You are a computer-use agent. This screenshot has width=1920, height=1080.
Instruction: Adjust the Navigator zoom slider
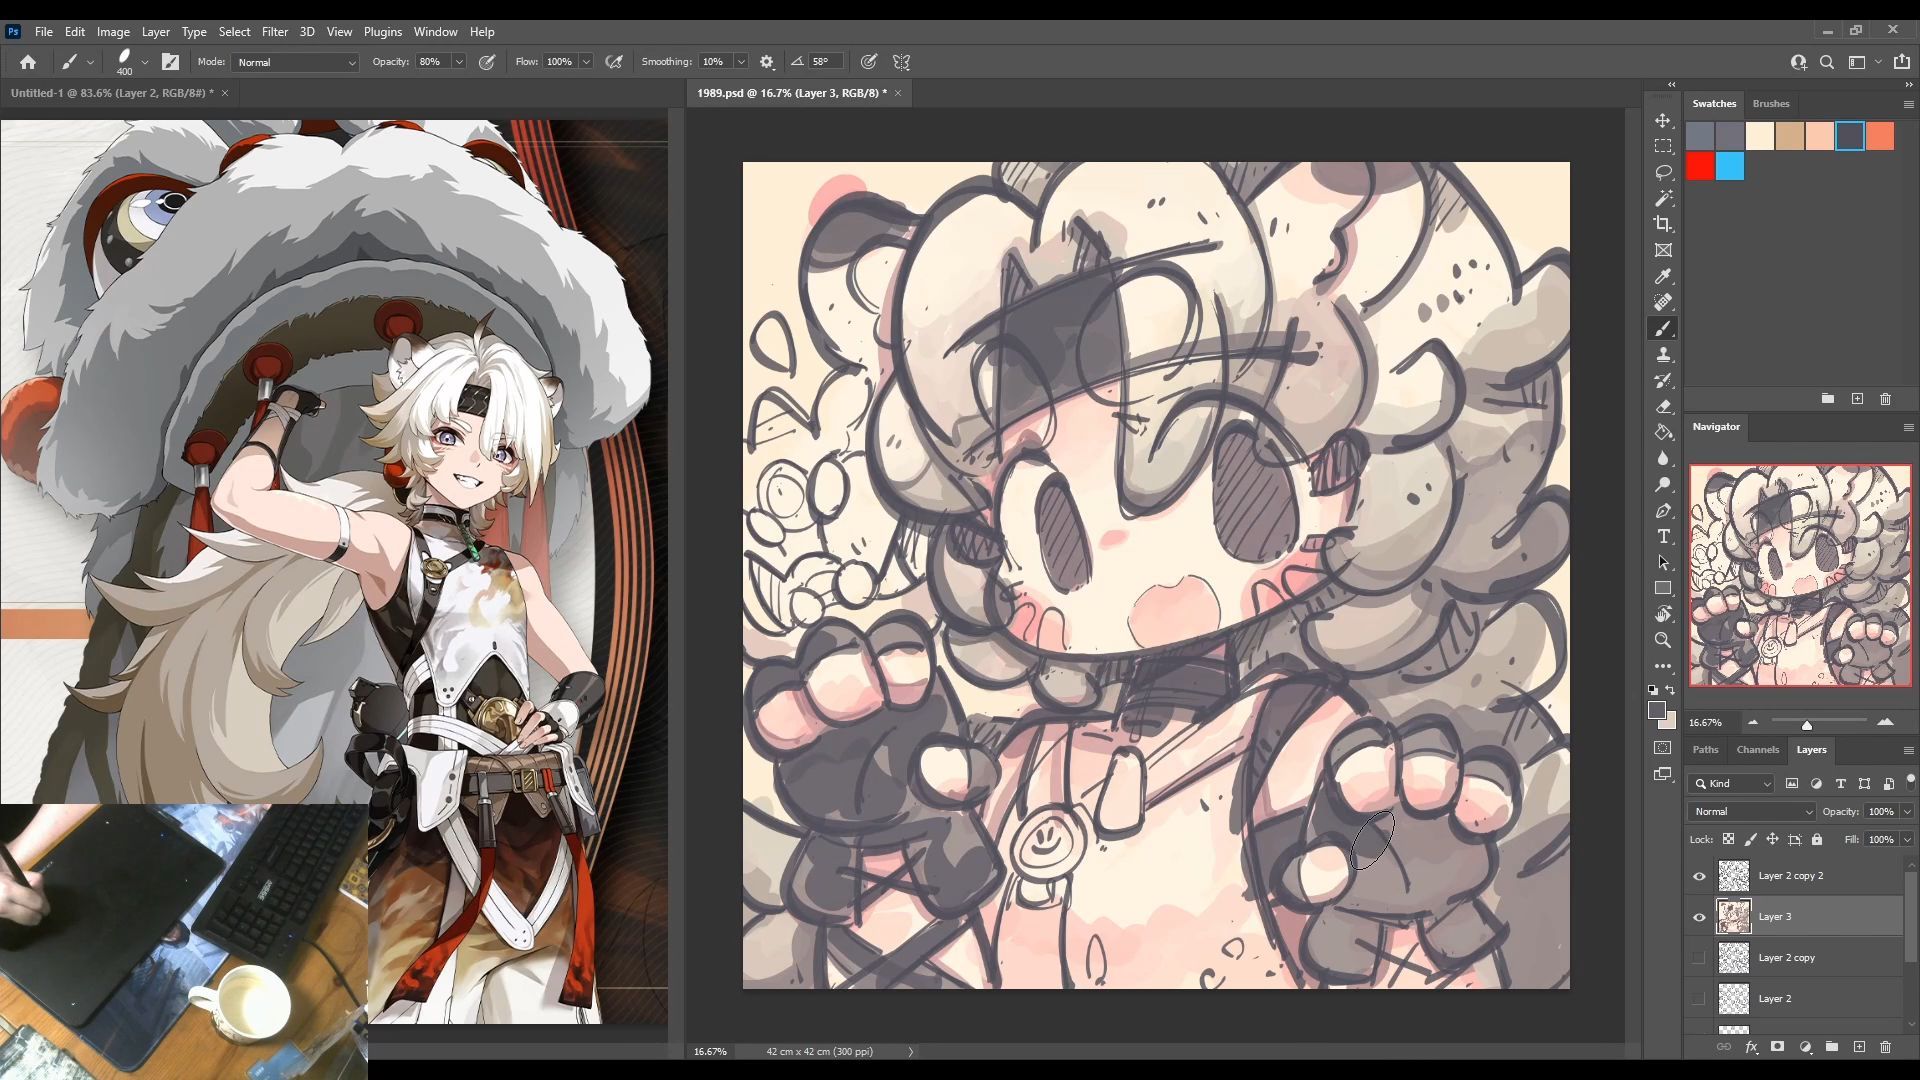[x=1806, y=724]
